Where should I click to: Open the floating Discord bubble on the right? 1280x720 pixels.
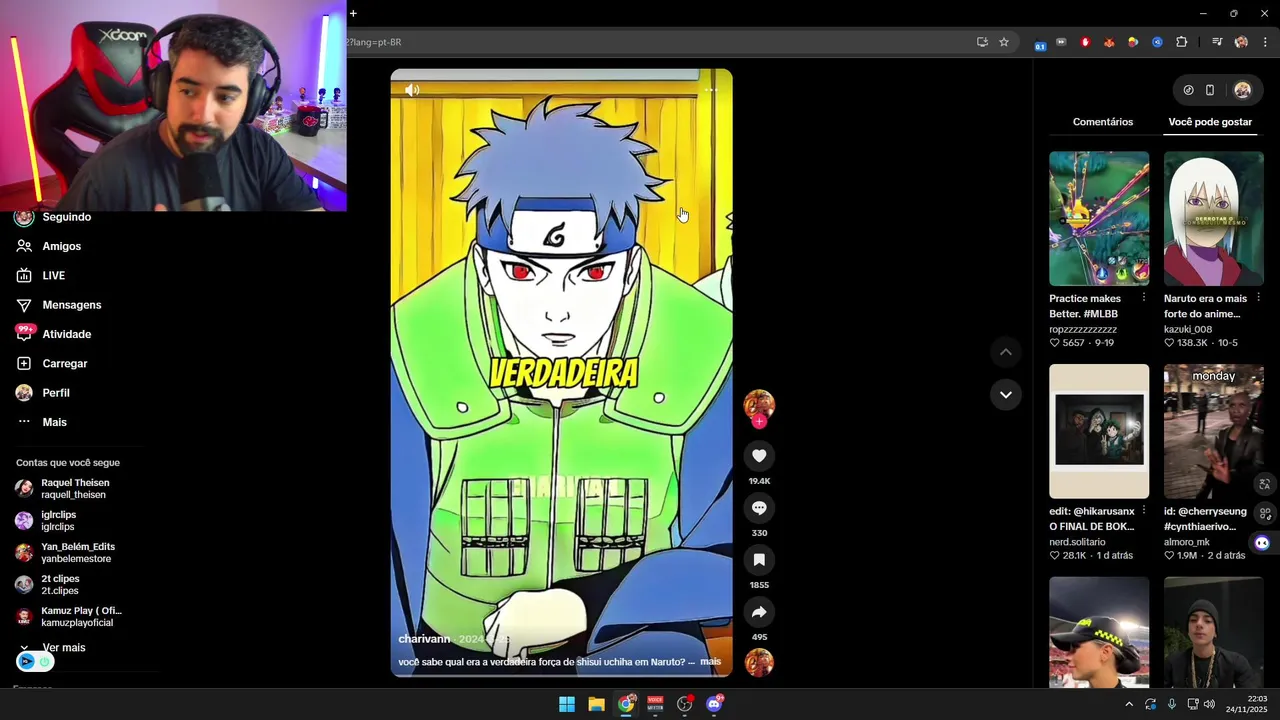(x=1262, y=543)
